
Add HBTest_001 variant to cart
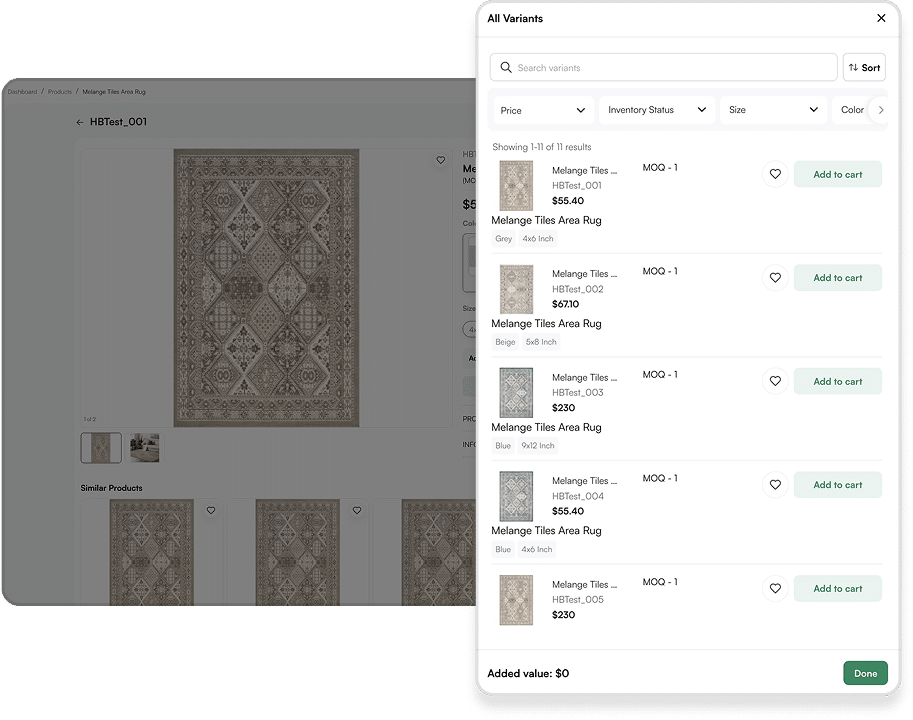click(x=837, y=174)
